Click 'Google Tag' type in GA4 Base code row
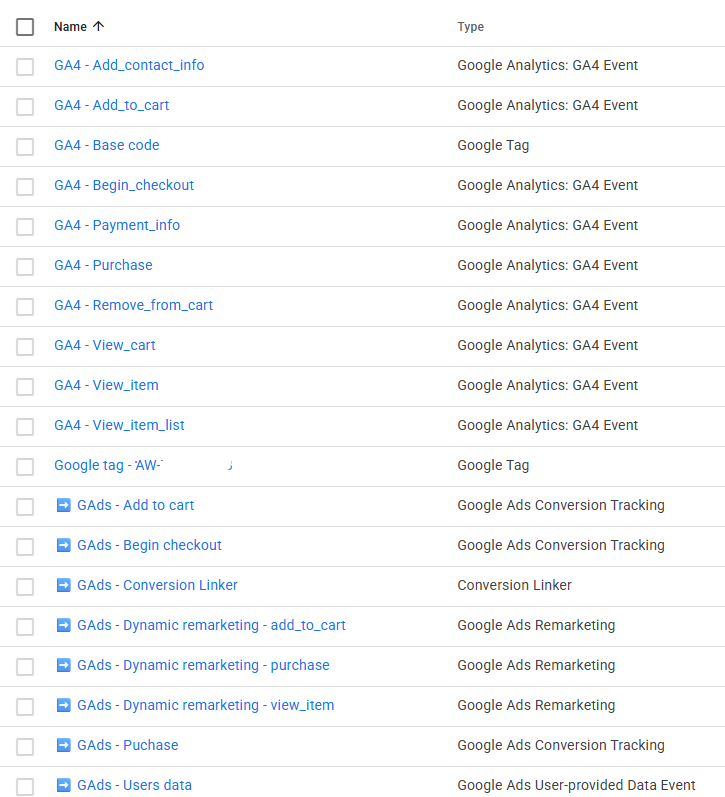The height and width of the screenshot is (797, 725). (x=493, y=145)
